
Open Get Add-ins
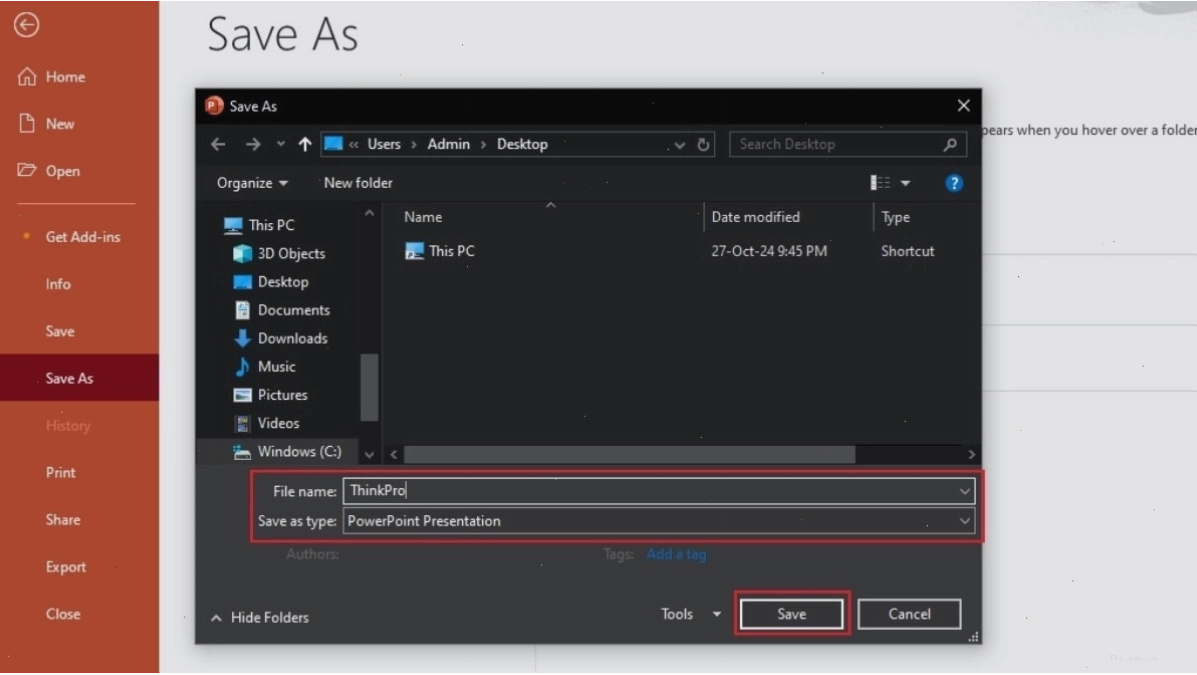coord(82,237)
